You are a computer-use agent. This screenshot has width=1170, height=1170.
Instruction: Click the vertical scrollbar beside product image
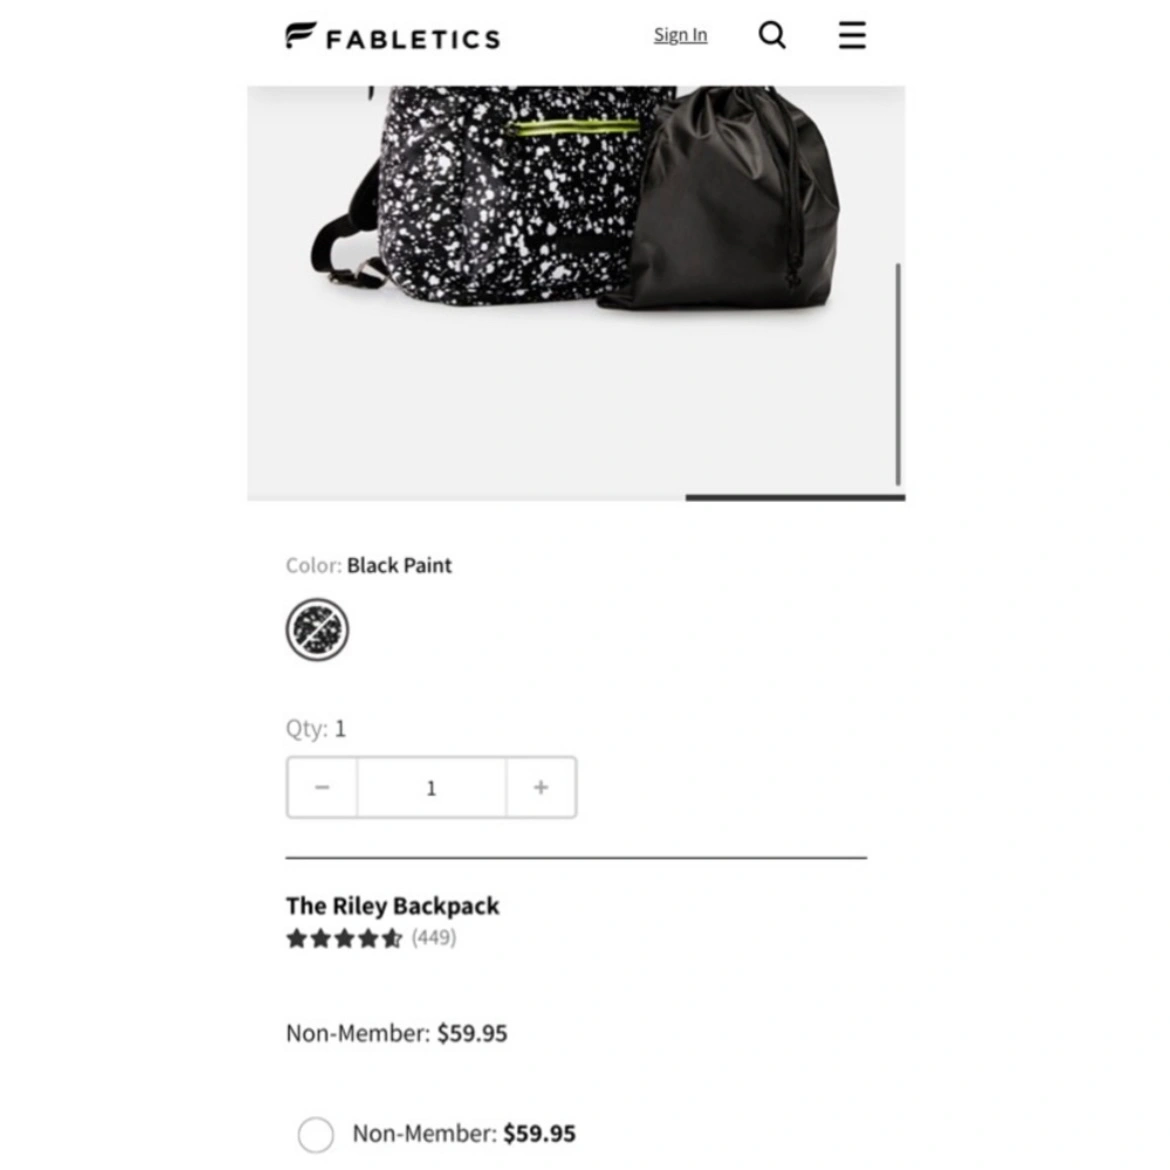coord(898,375)
